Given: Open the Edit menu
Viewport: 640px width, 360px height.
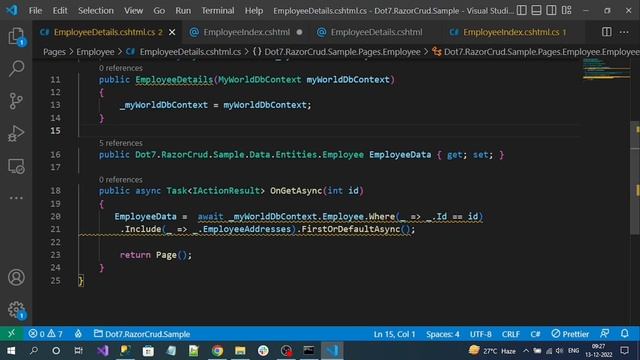Looking at the screenshot, I should 60,11.
